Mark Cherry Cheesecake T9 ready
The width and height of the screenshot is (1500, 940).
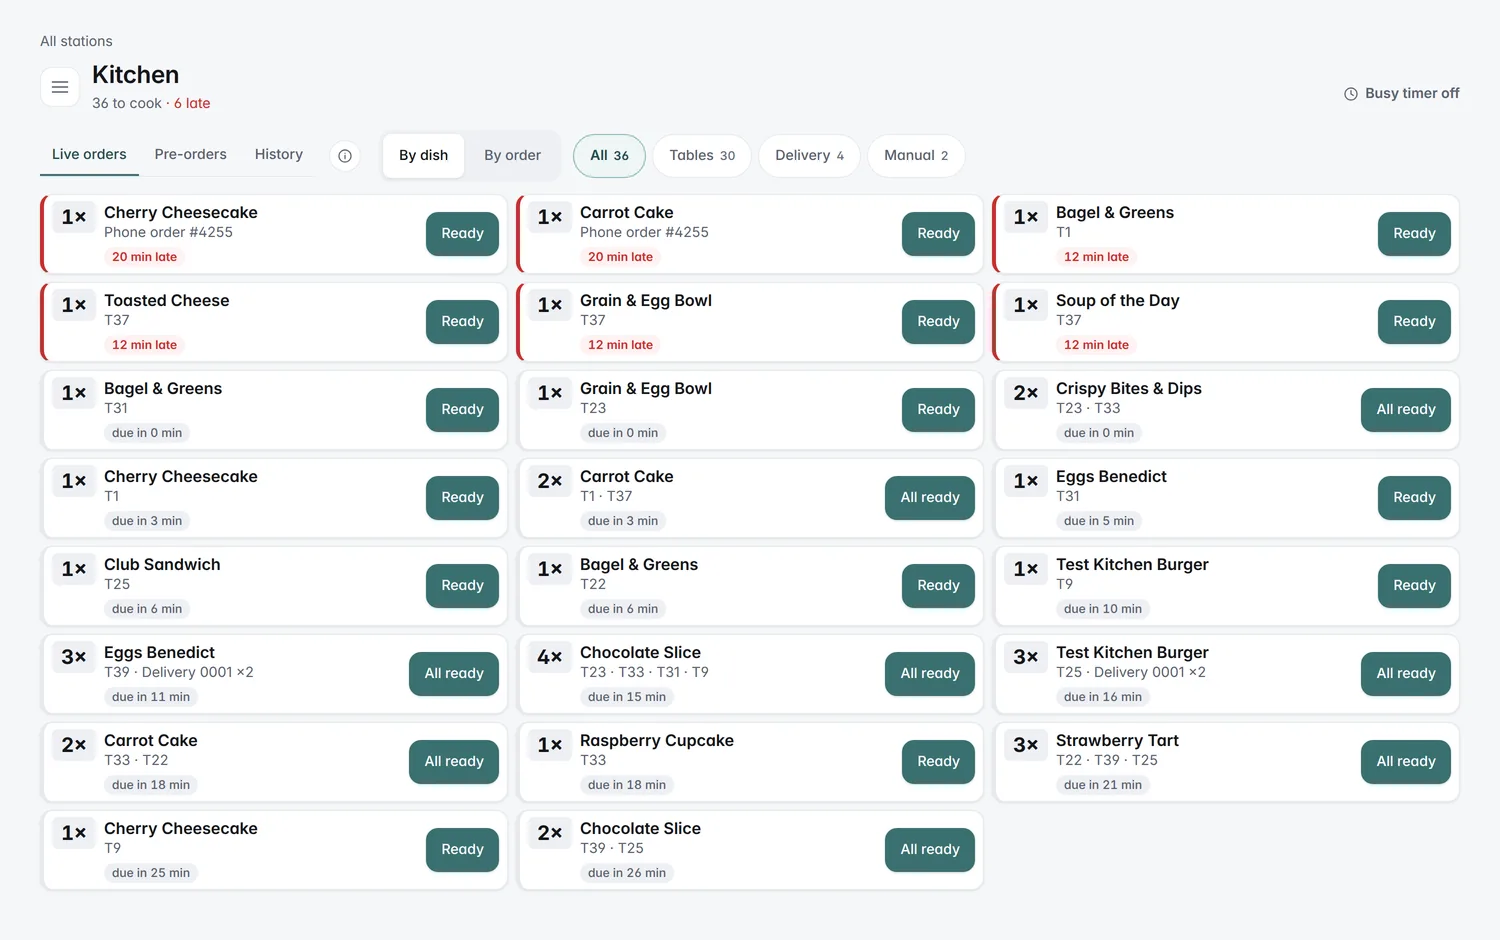462,850
